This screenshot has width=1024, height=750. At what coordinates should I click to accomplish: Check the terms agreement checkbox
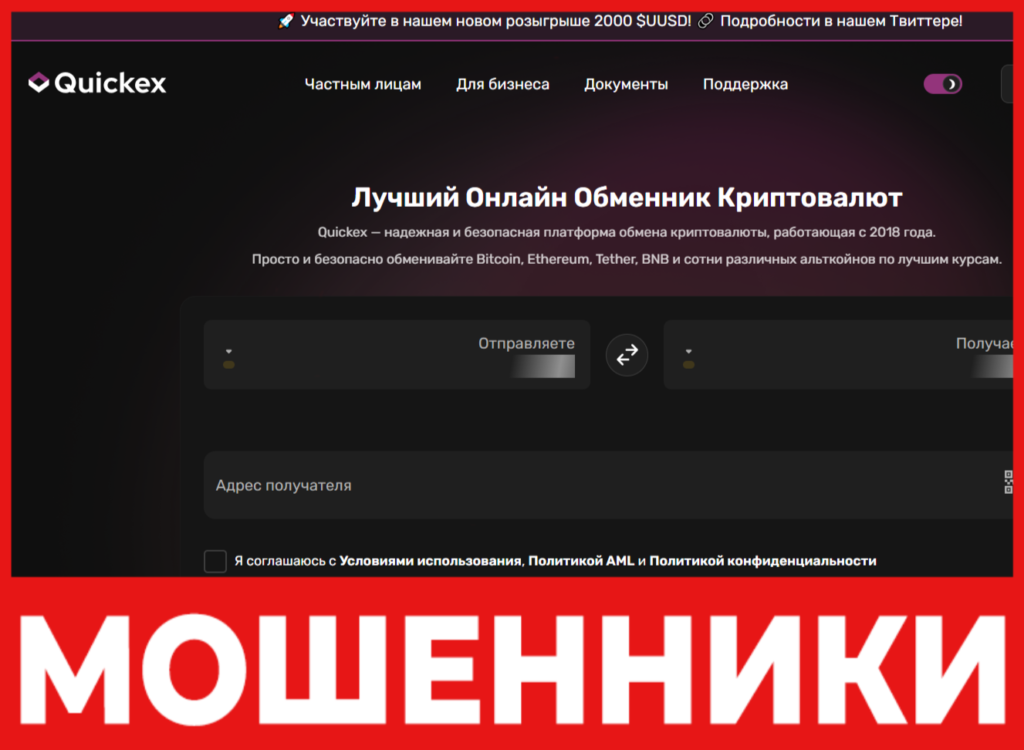214,561
